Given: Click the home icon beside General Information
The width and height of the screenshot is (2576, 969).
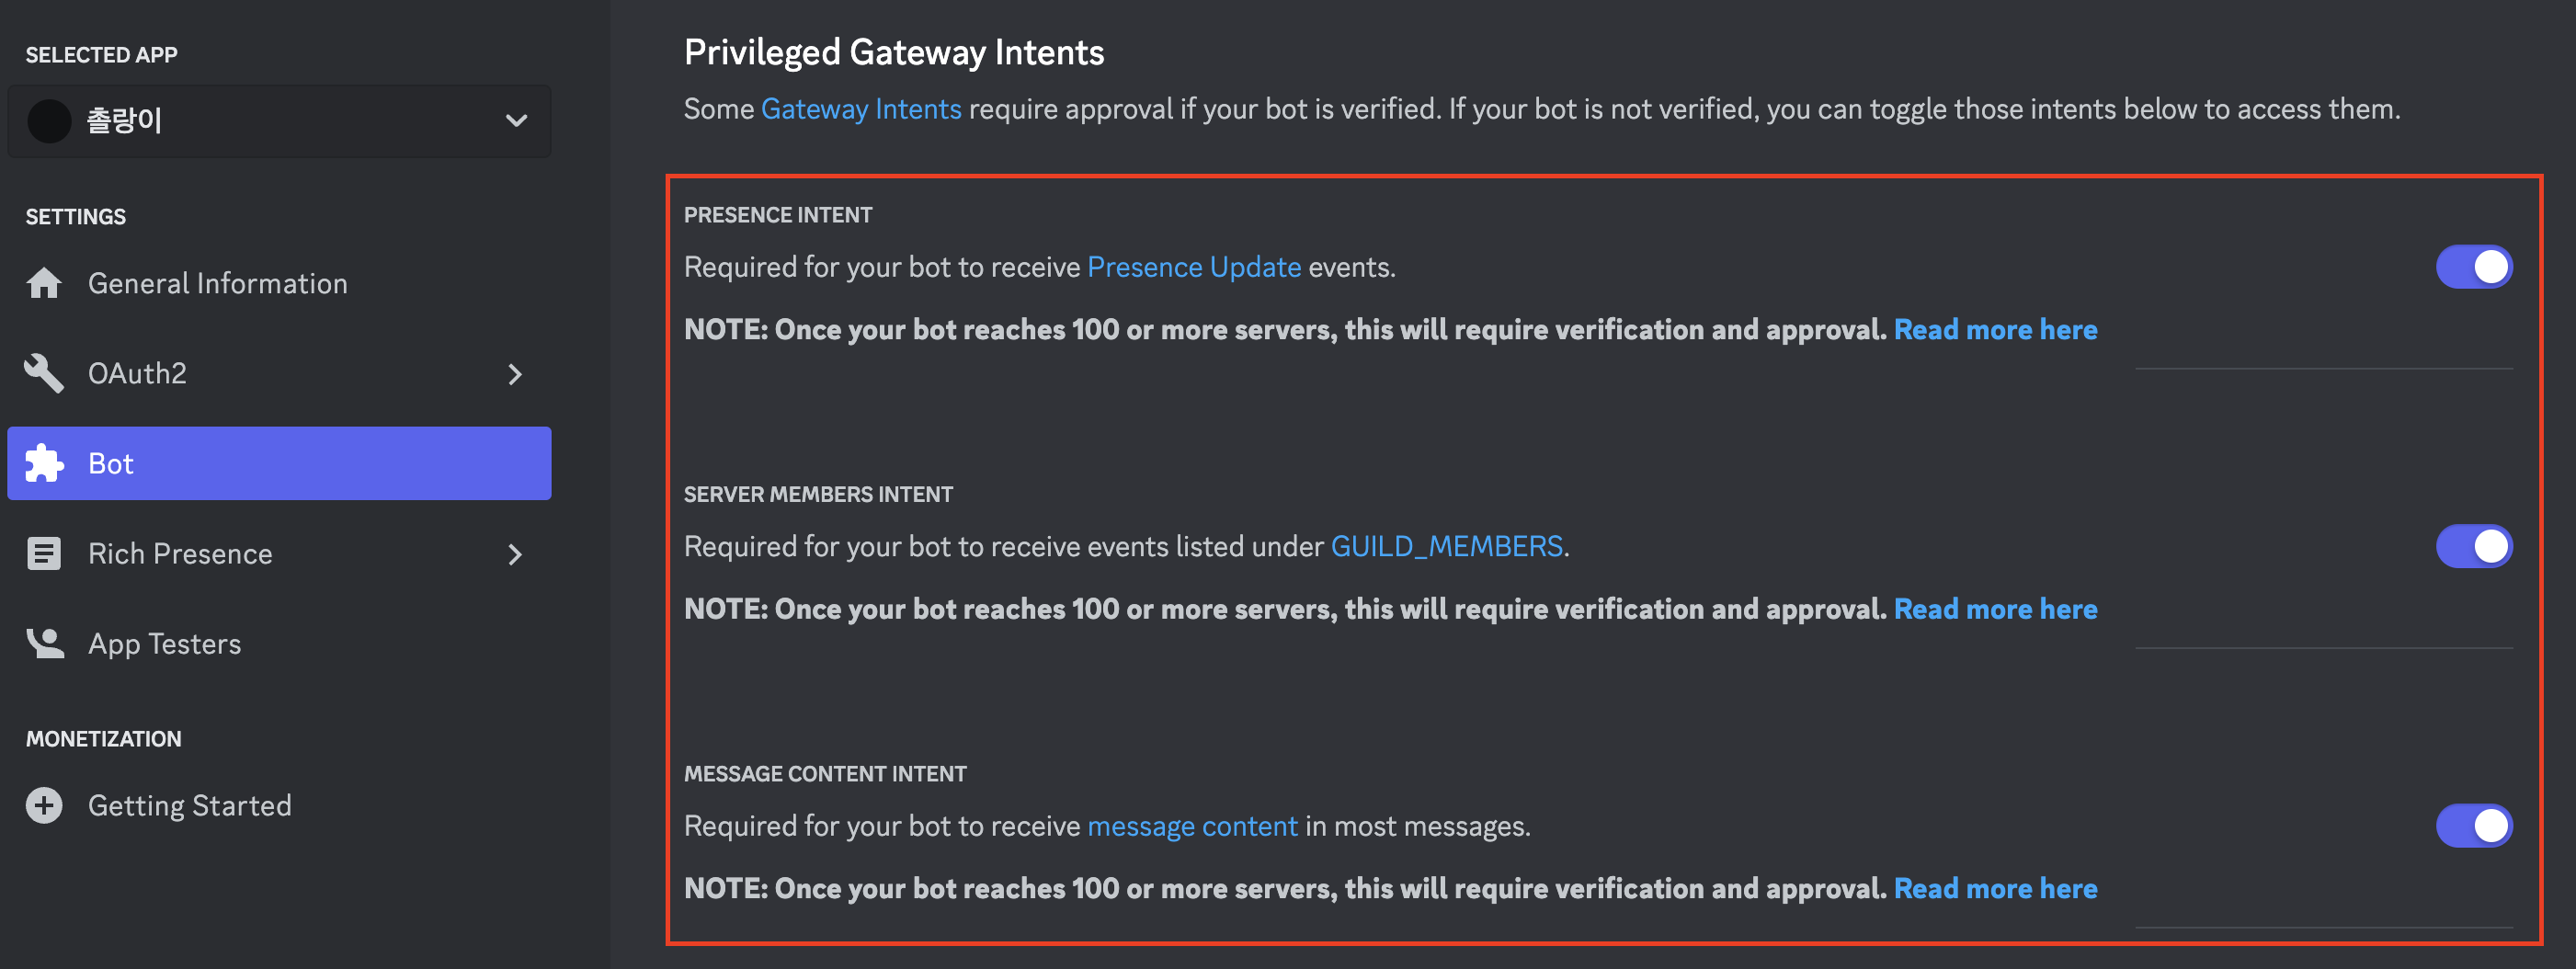Looking at the screenshot, I should point(44,284).
